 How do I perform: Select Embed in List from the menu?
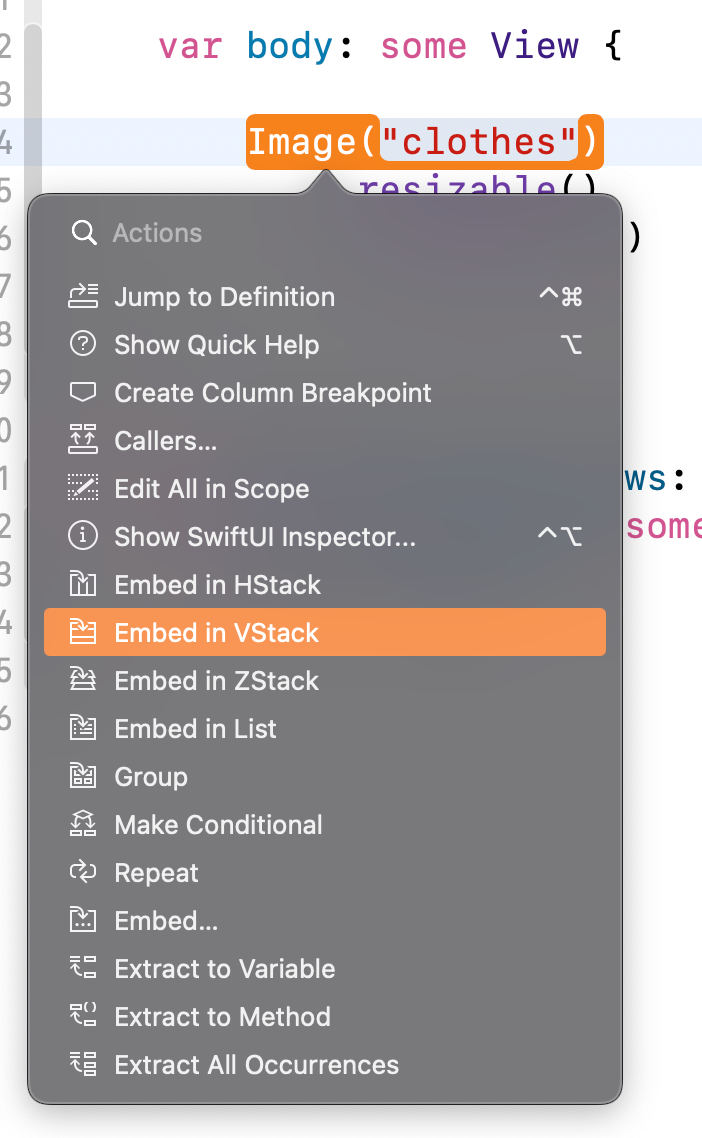(x=195, y=728)
